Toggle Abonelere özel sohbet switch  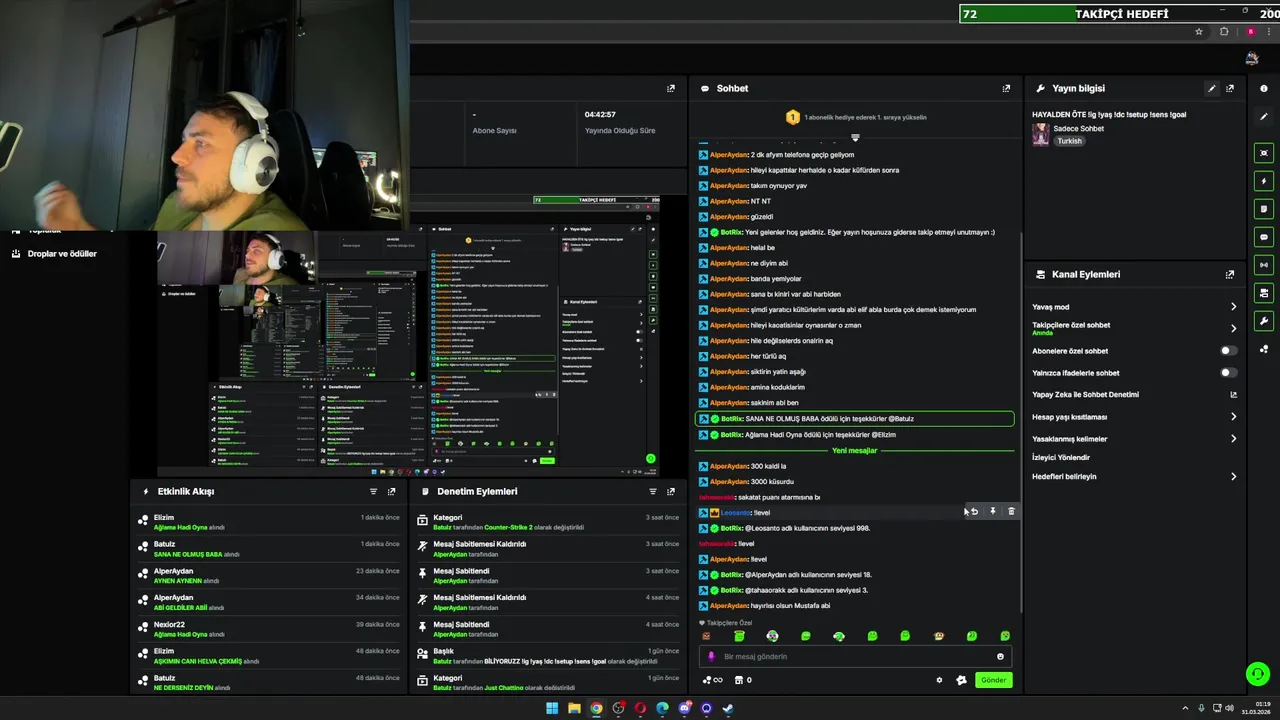pyautogui.click(x=1228, y=351)
